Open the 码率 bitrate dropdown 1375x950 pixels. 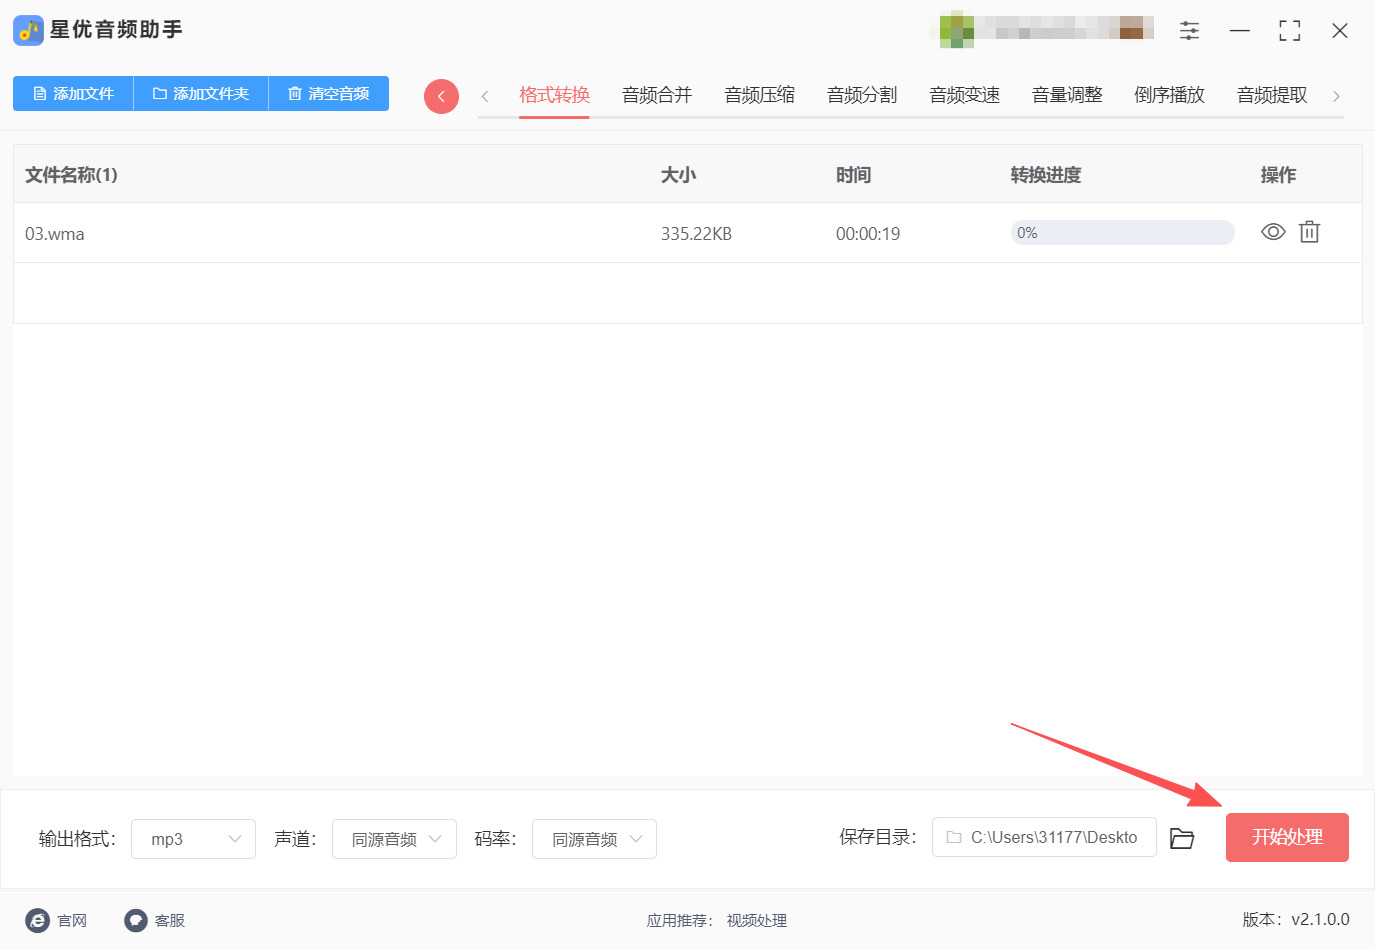point(594,839)
